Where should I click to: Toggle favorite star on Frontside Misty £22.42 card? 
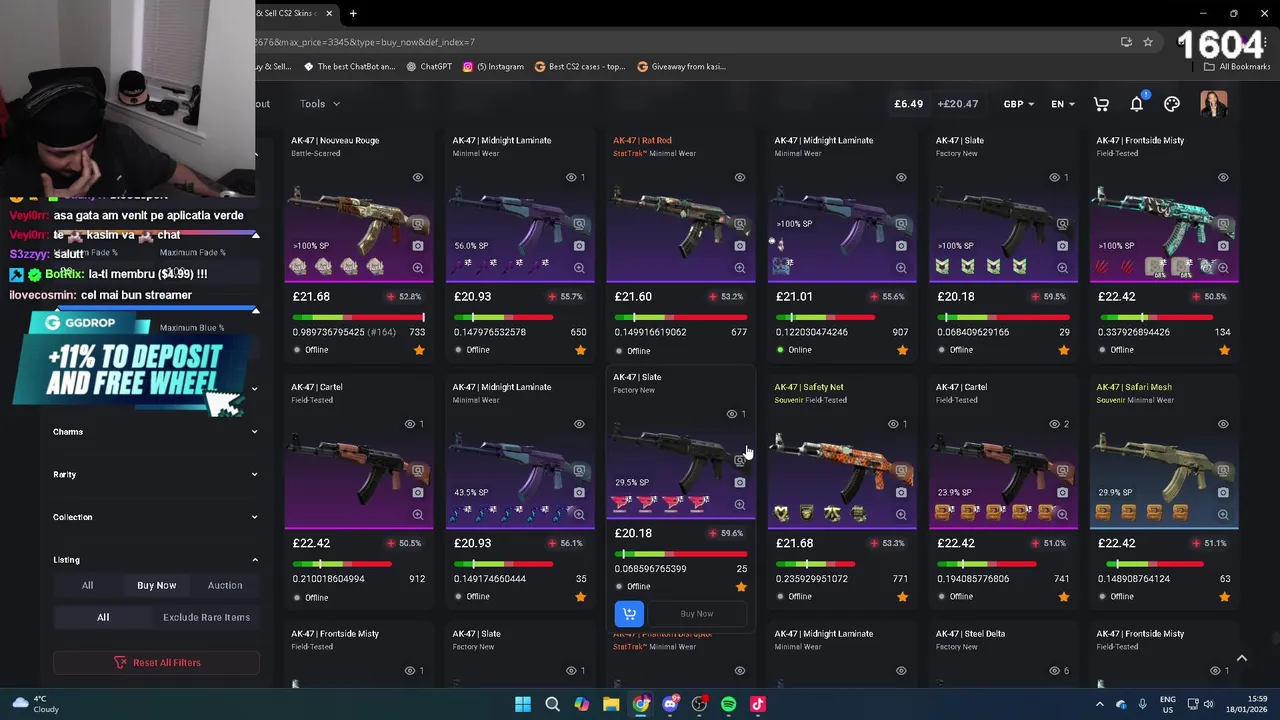tap(1224, 350)
